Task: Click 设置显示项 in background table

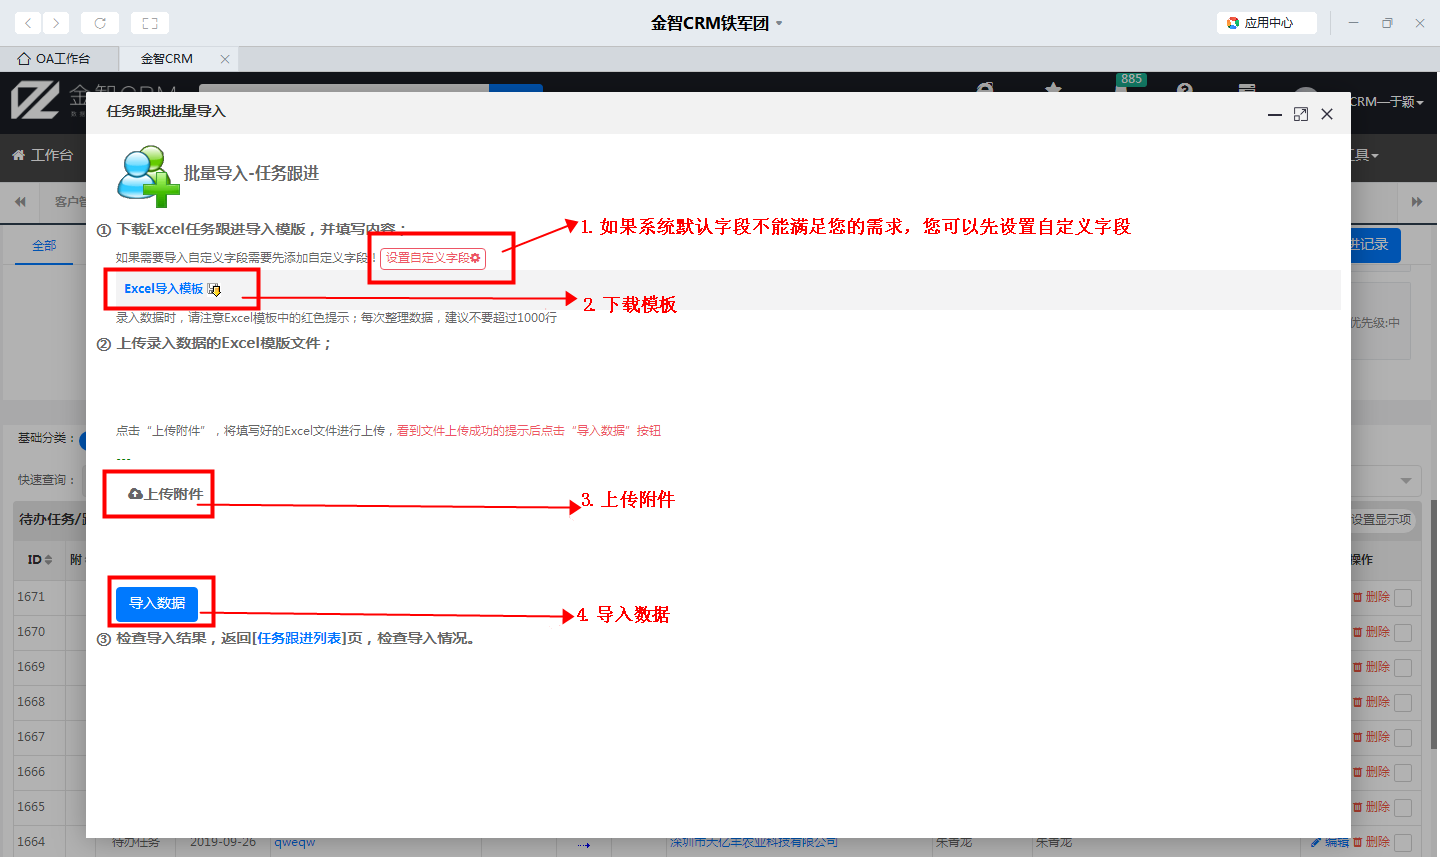Action: point(1382,520)
